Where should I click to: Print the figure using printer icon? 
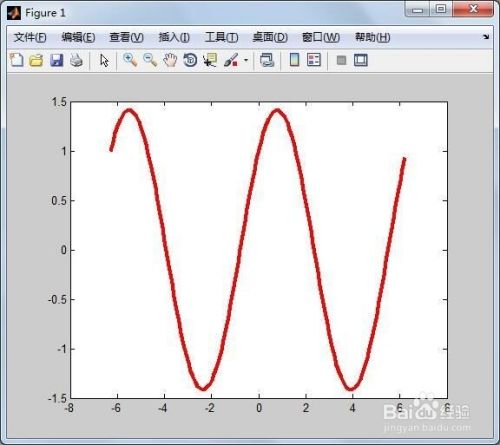[x=77, y=60]
